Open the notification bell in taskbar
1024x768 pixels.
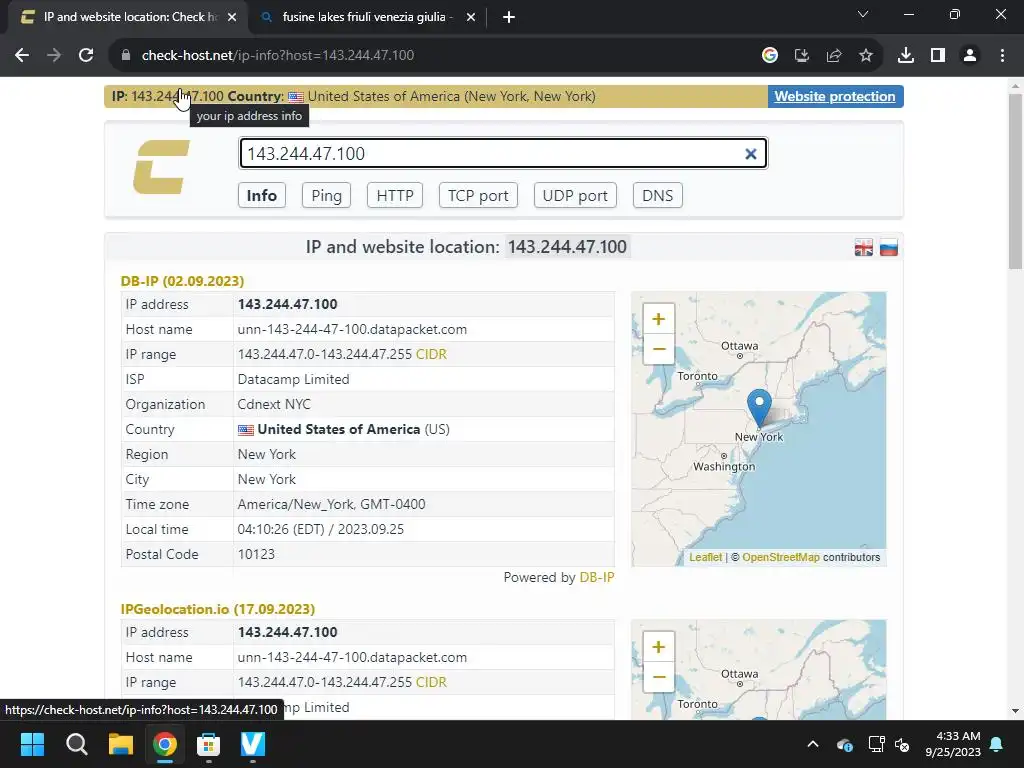pyautogui.click(x=997, y=744)
